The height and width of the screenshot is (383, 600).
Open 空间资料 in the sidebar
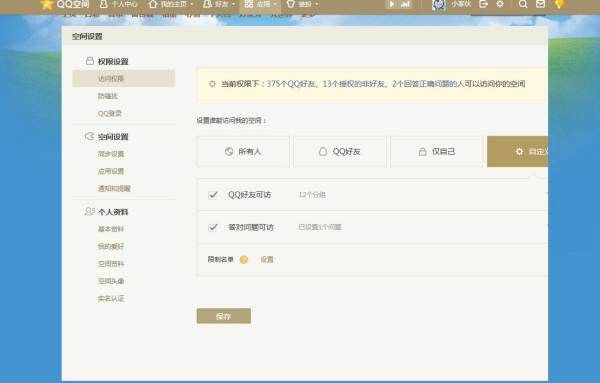(x=111, y=264)
